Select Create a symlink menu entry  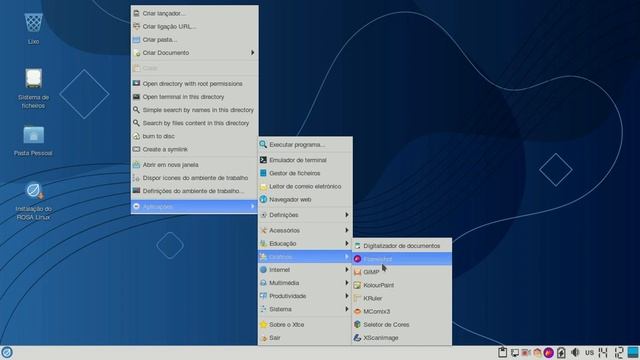click(x=195, y=149)
